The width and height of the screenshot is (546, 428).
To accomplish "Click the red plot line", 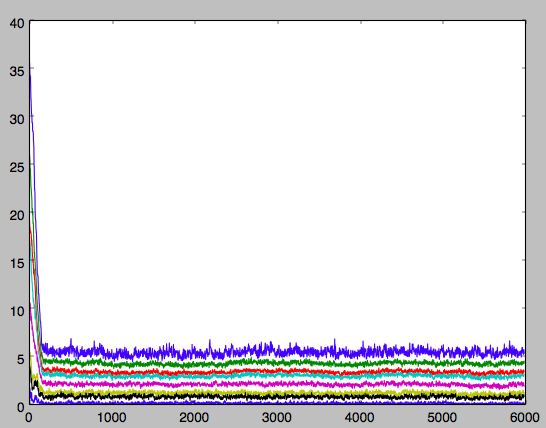I will [x=279, y=372].
